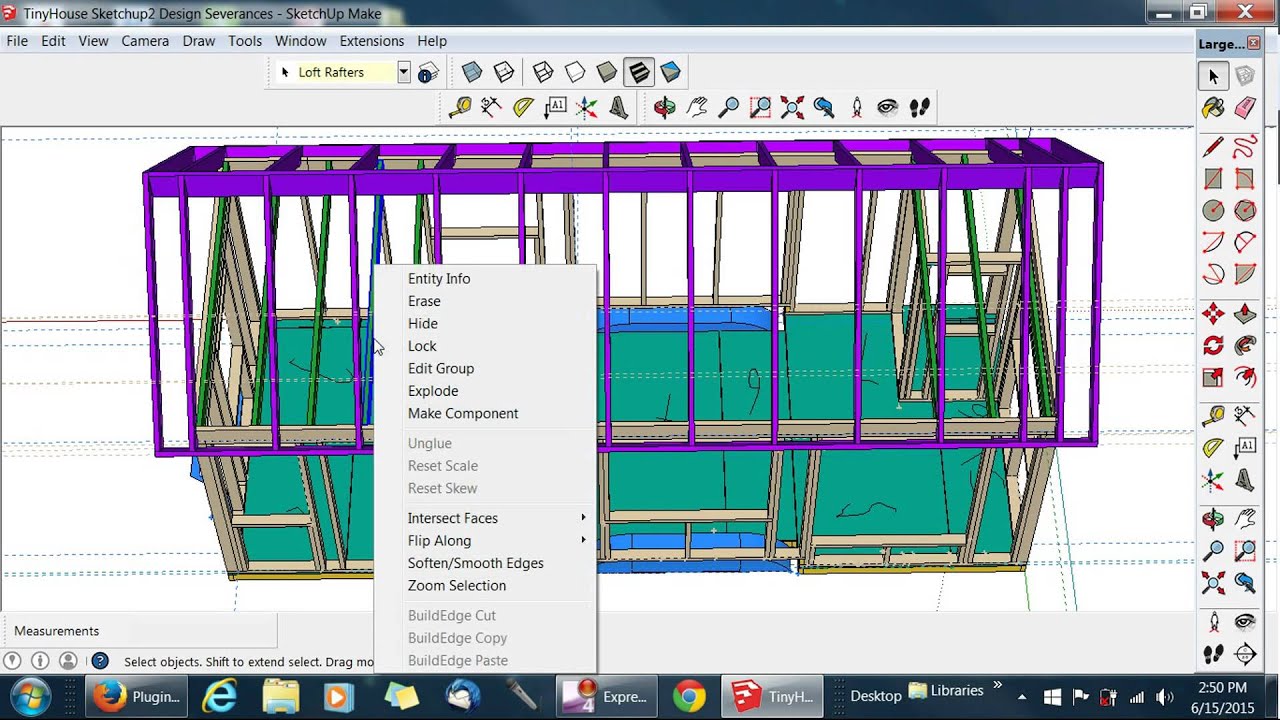The height and width of the screenshot is (720, 1280).
Task: Open the status bar help icon
Action: pyautogui.click(x=99, y=661)
